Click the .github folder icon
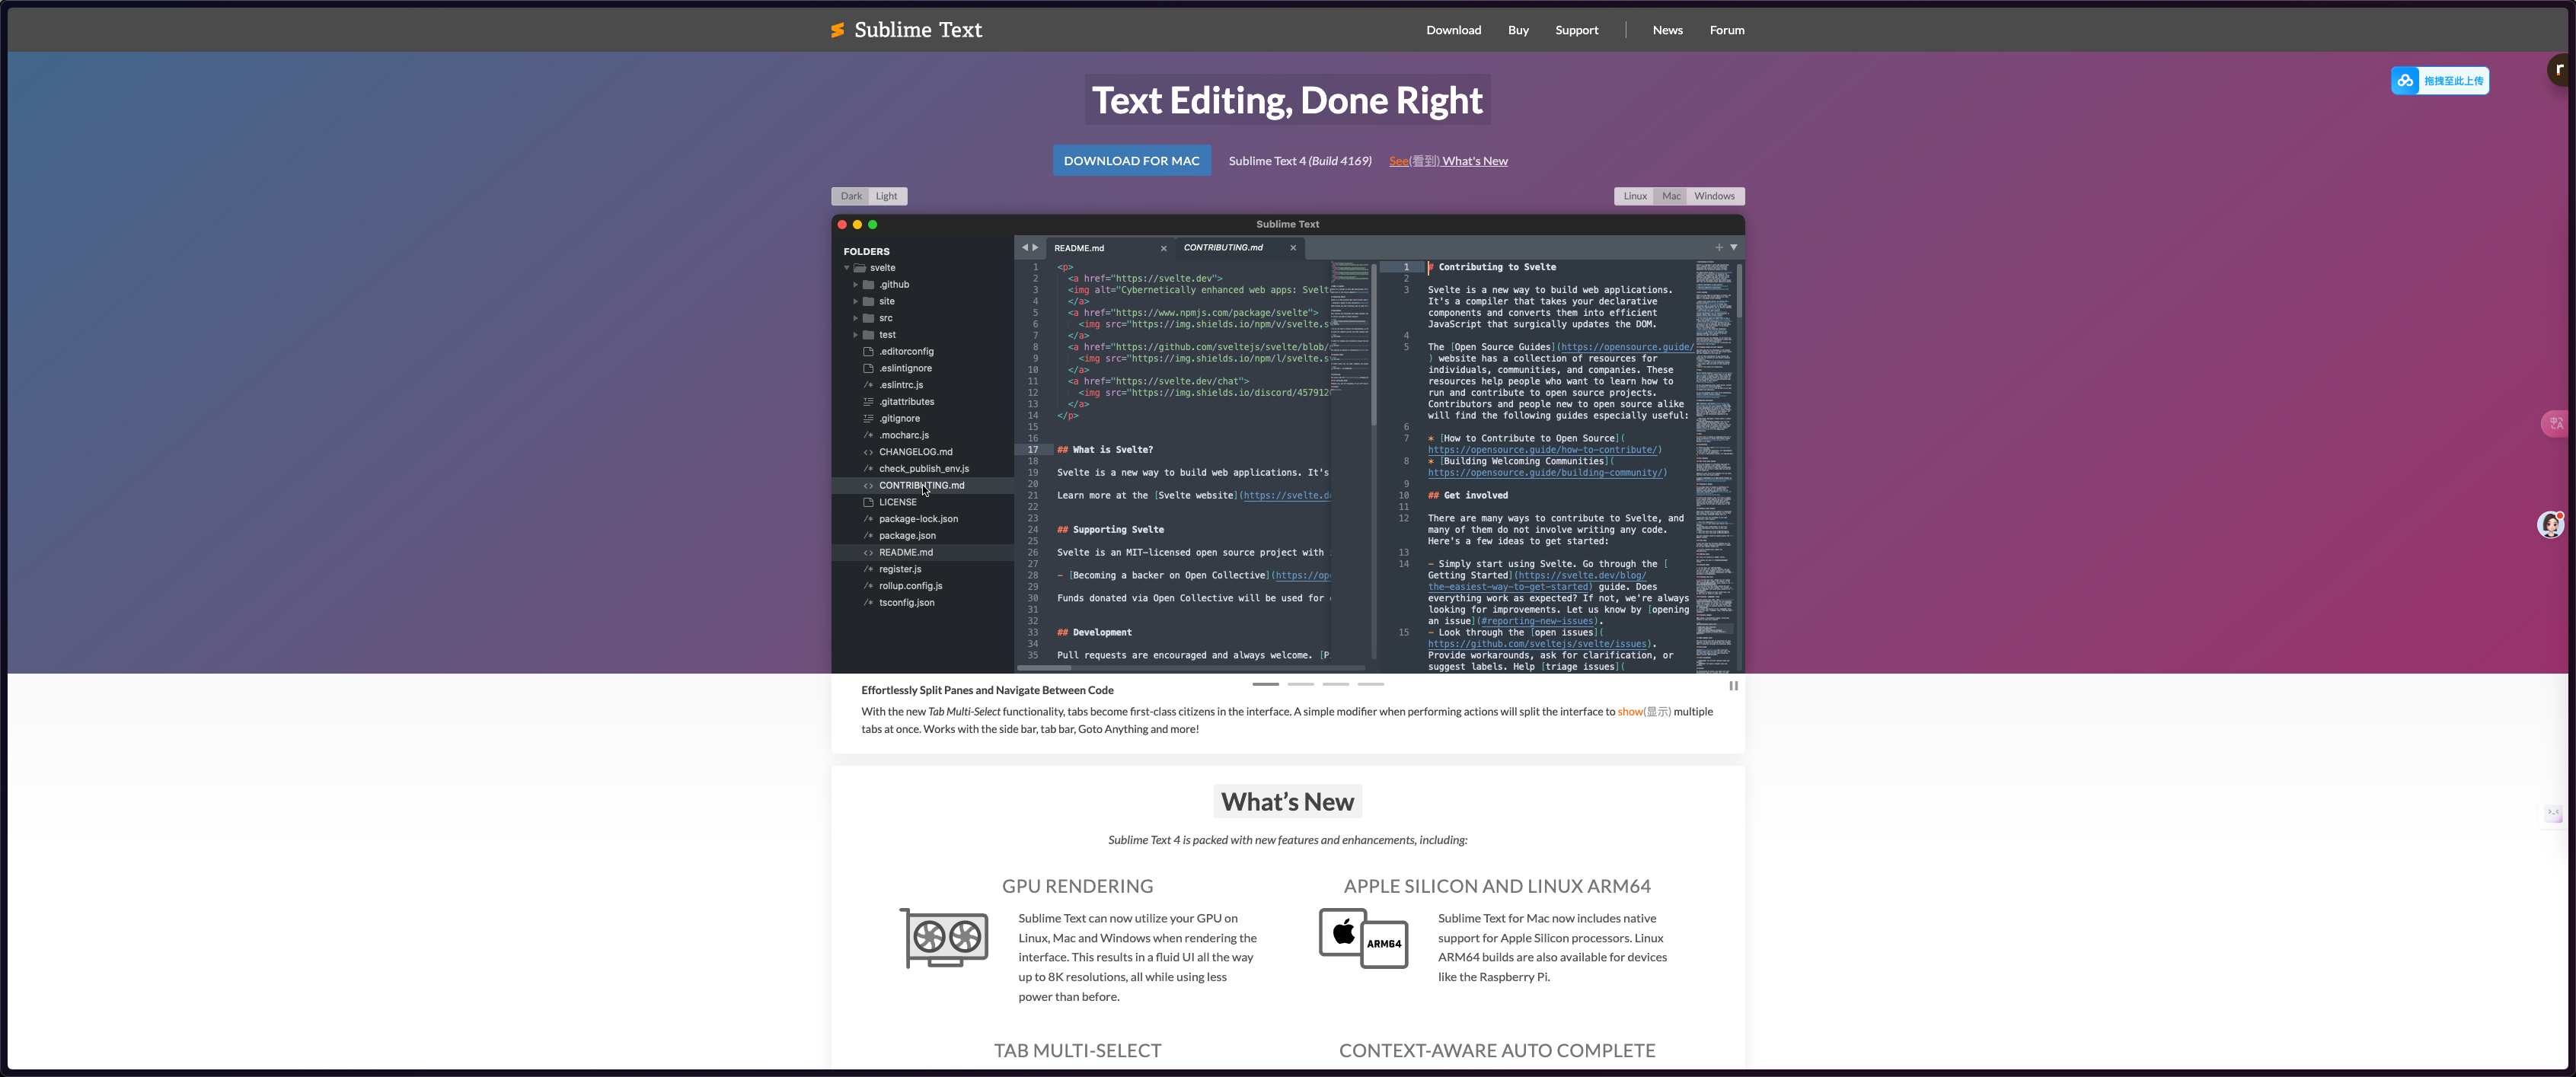This screenshot has height=1077, width=2576. [868, 285]
